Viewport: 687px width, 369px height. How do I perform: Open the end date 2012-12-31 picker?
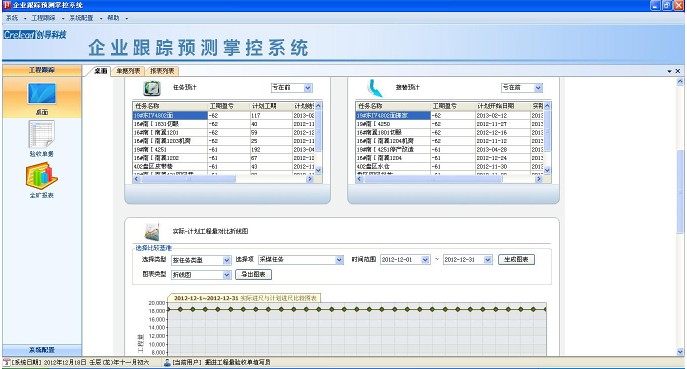pos(488,260)
